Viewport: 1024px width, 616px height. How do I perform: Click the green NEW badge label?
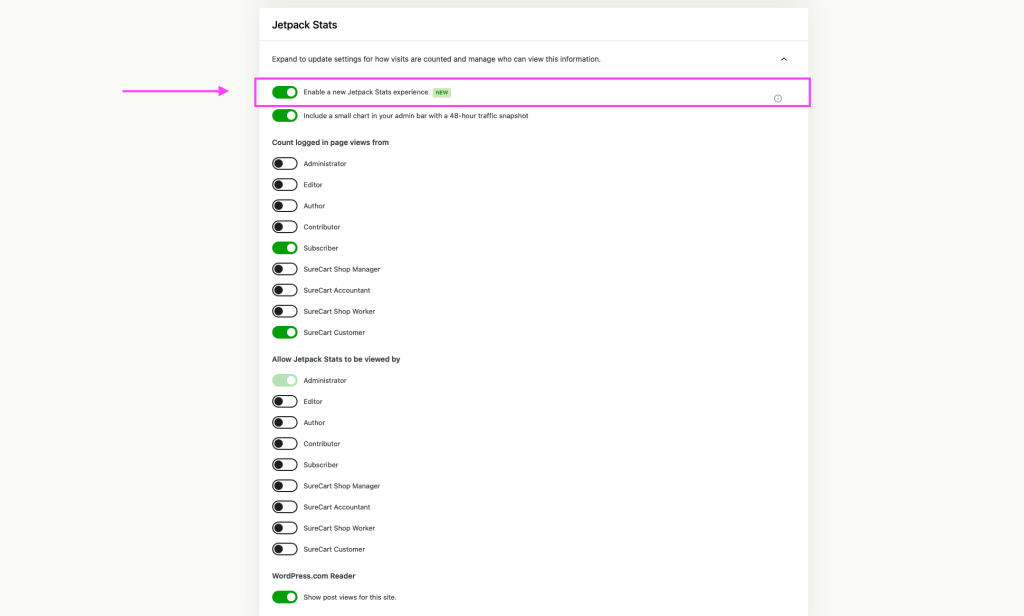pos(442,92)
